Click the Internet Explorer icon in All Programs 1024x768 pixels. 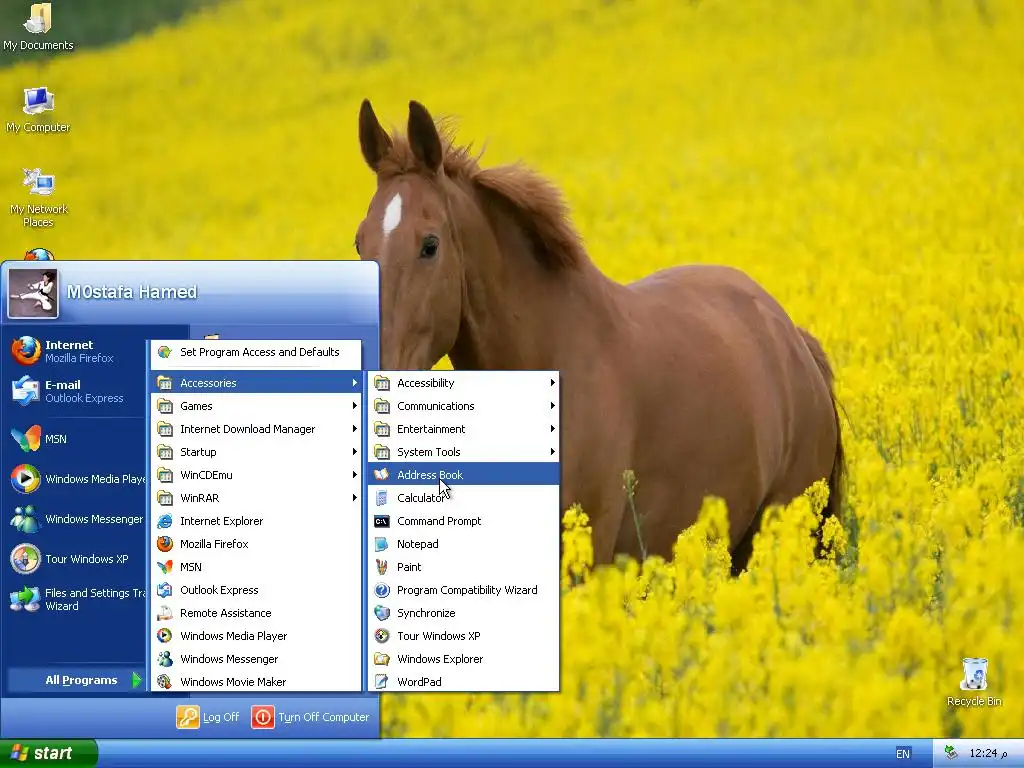coord(165,521)
